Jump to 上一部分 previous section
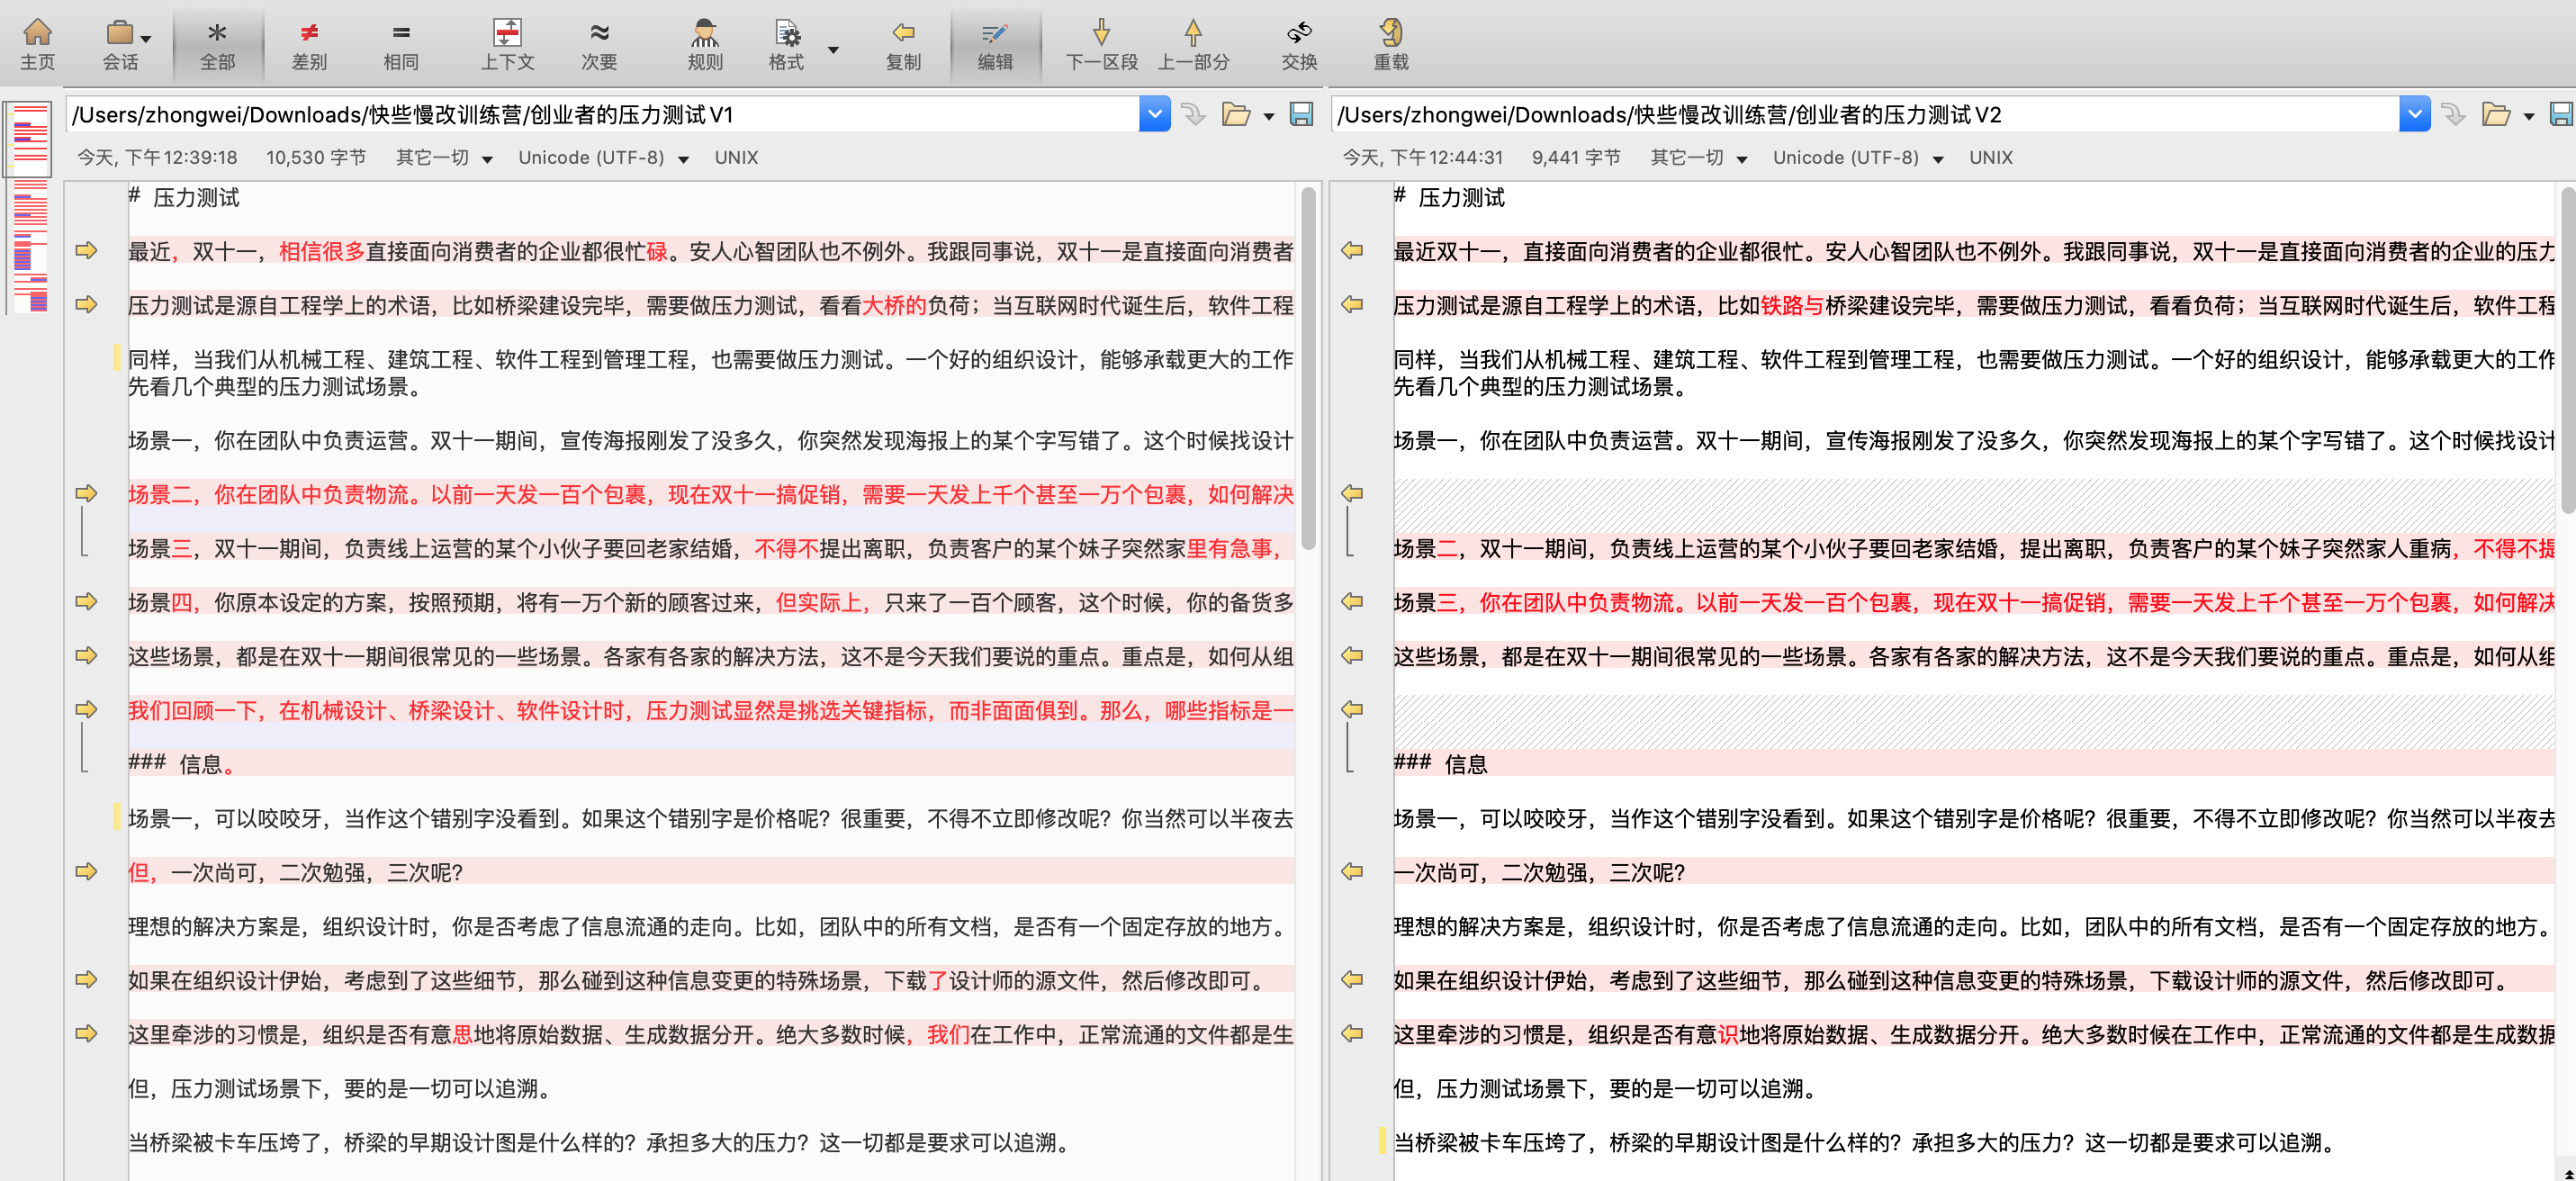Viewport: 2576px width, 1181px height. [x=1193, y=44]
